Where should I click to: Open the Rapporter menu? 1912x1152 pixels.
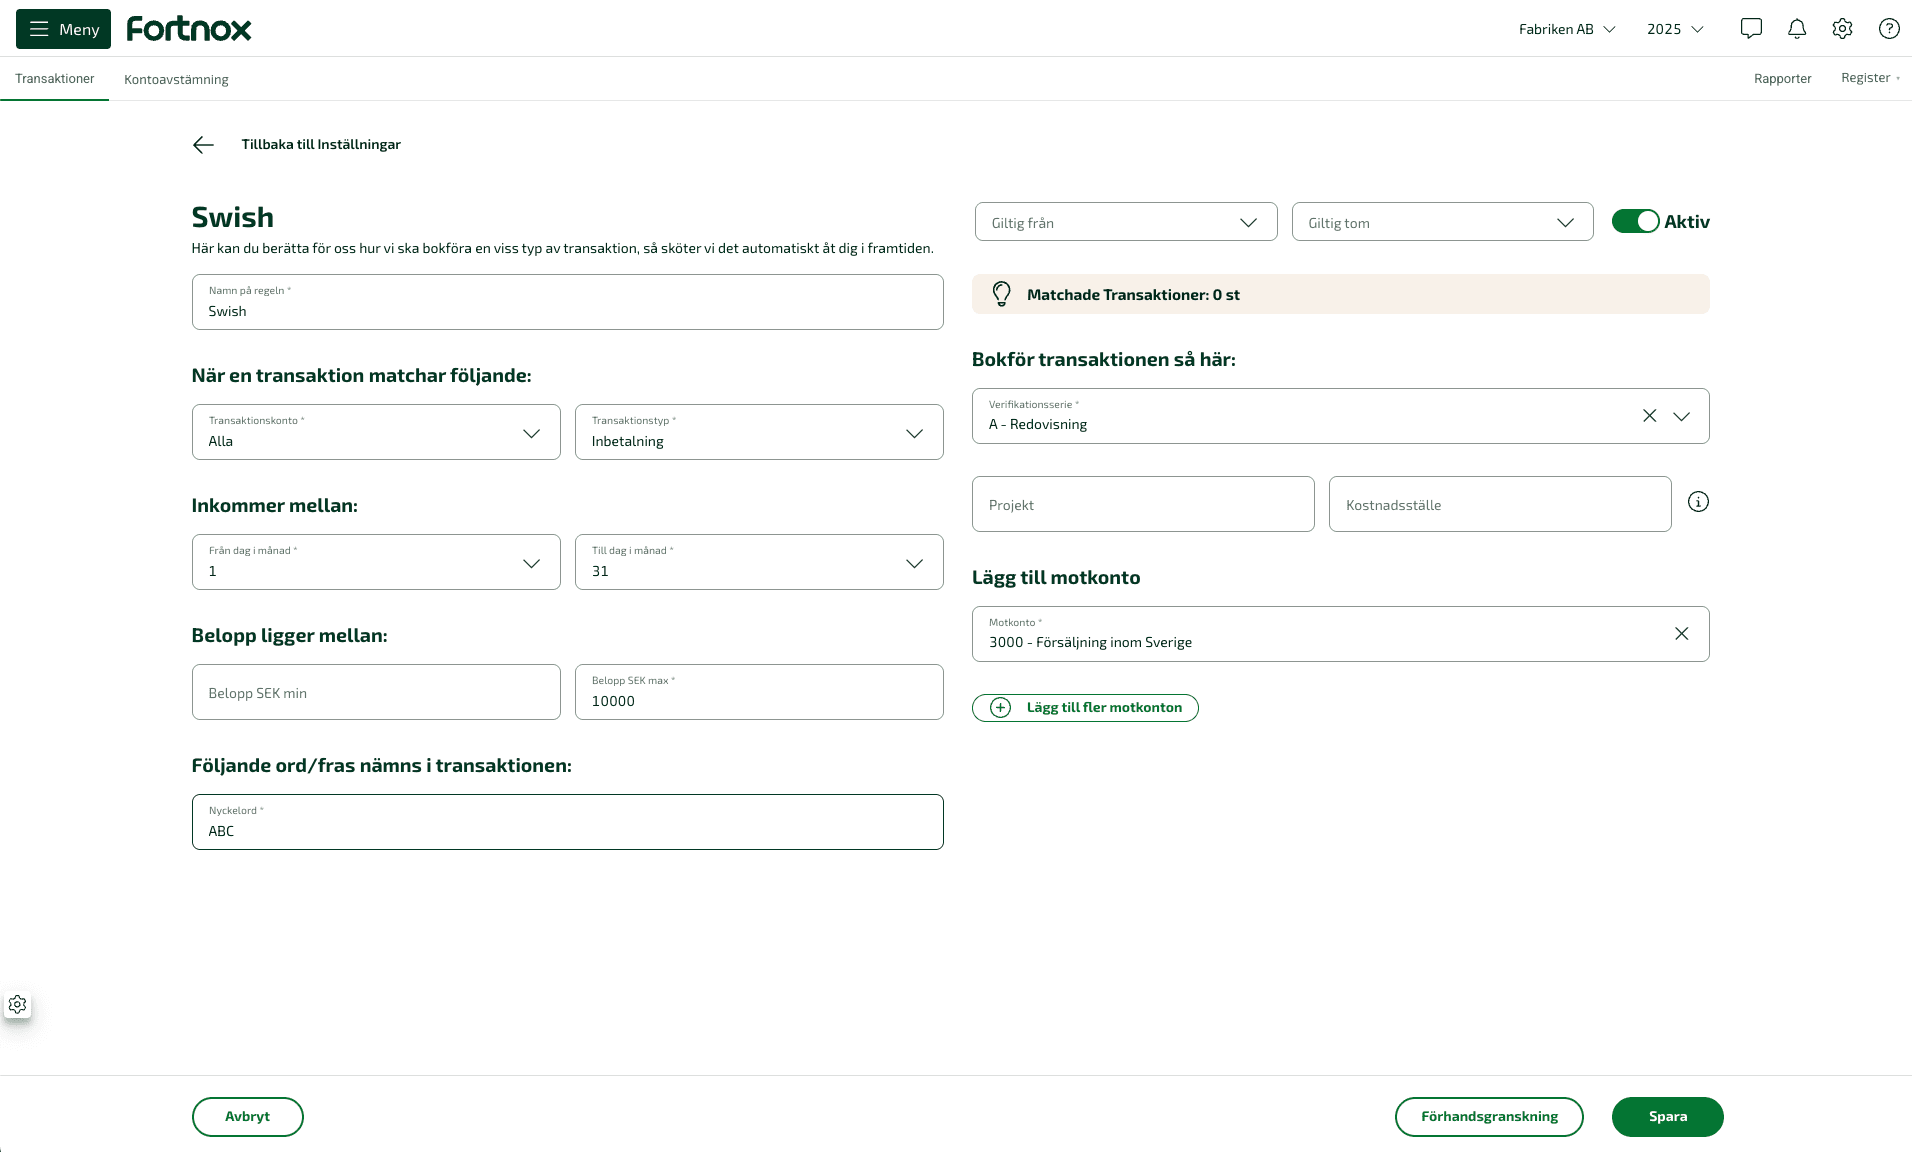pos(1782,79)
